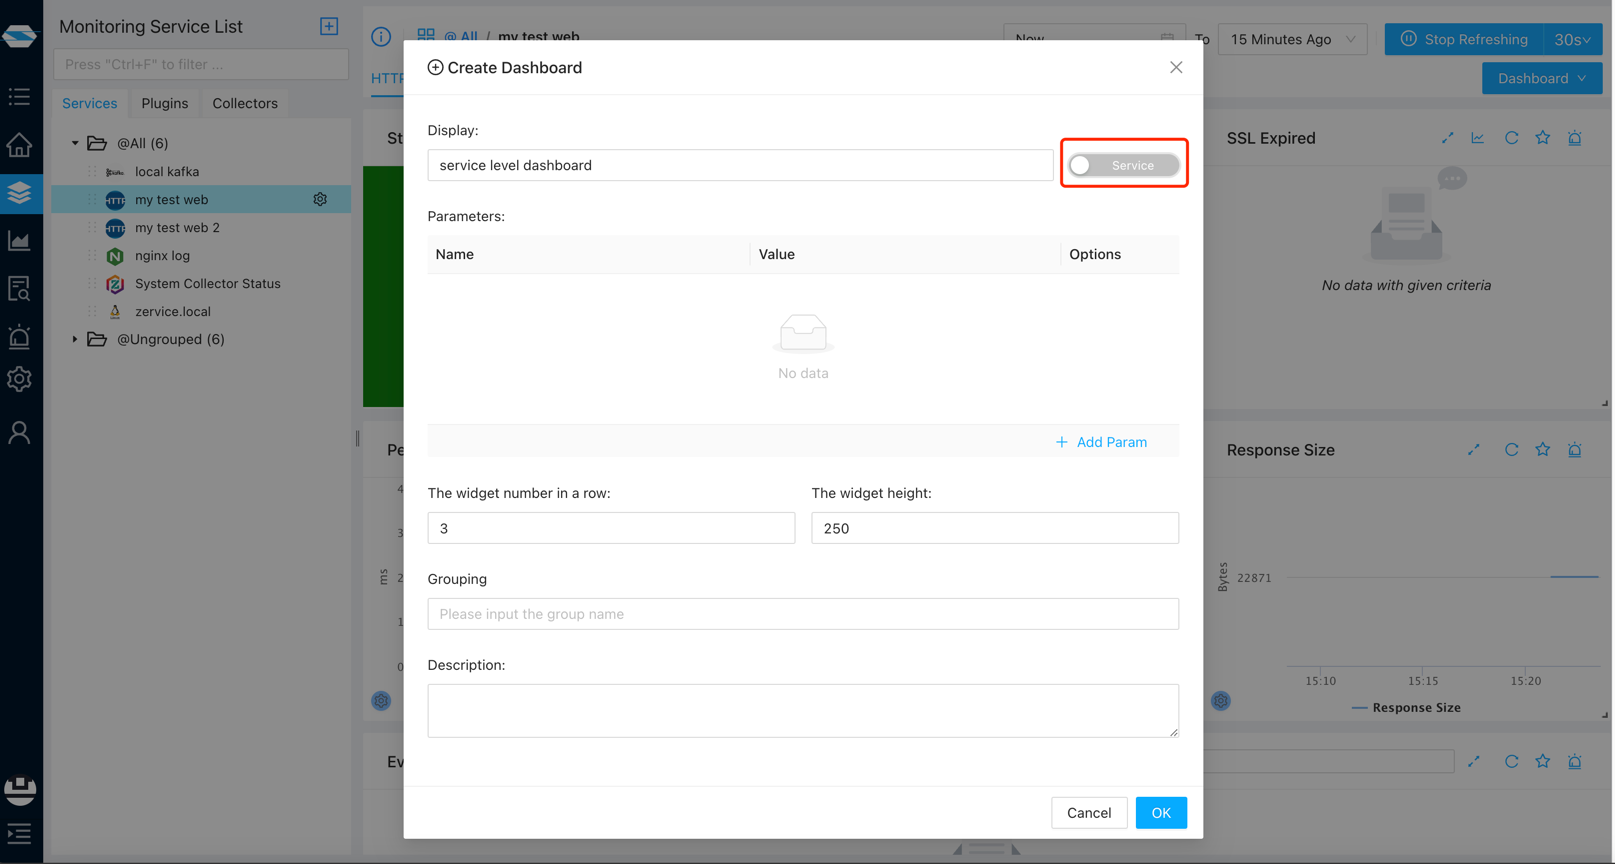Click the add service plus icon
This screenshot has width=1615, height=864.
pyautogui.click(x=329, y=26)
